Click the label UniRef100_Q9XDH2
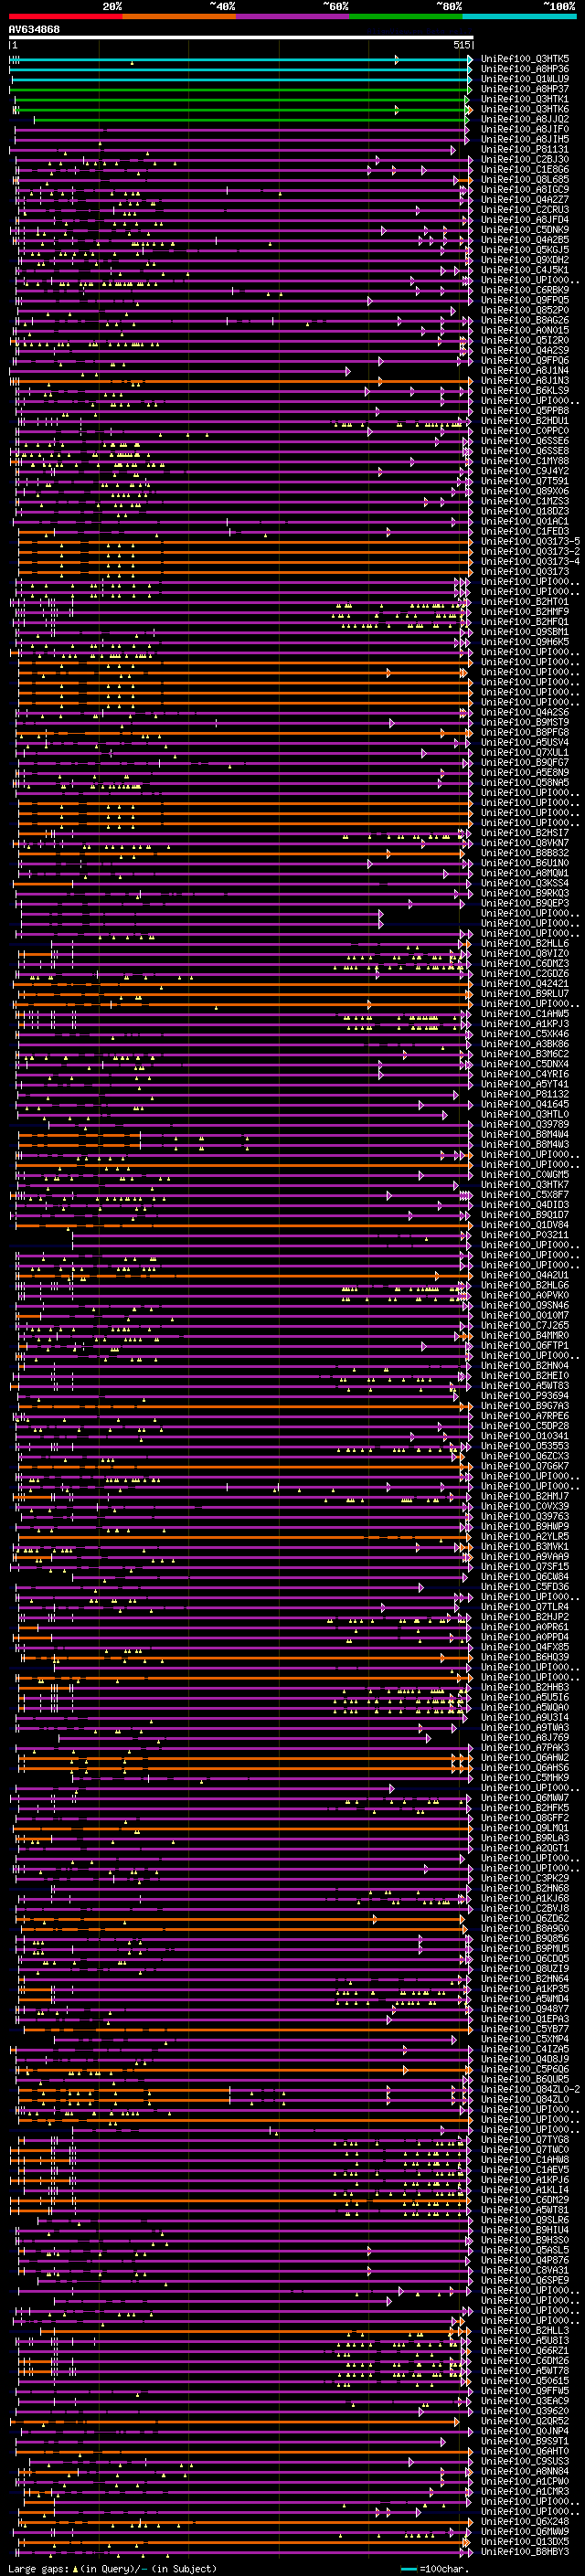The width and height of the screenshot is (585, 2576). (525, 261)
